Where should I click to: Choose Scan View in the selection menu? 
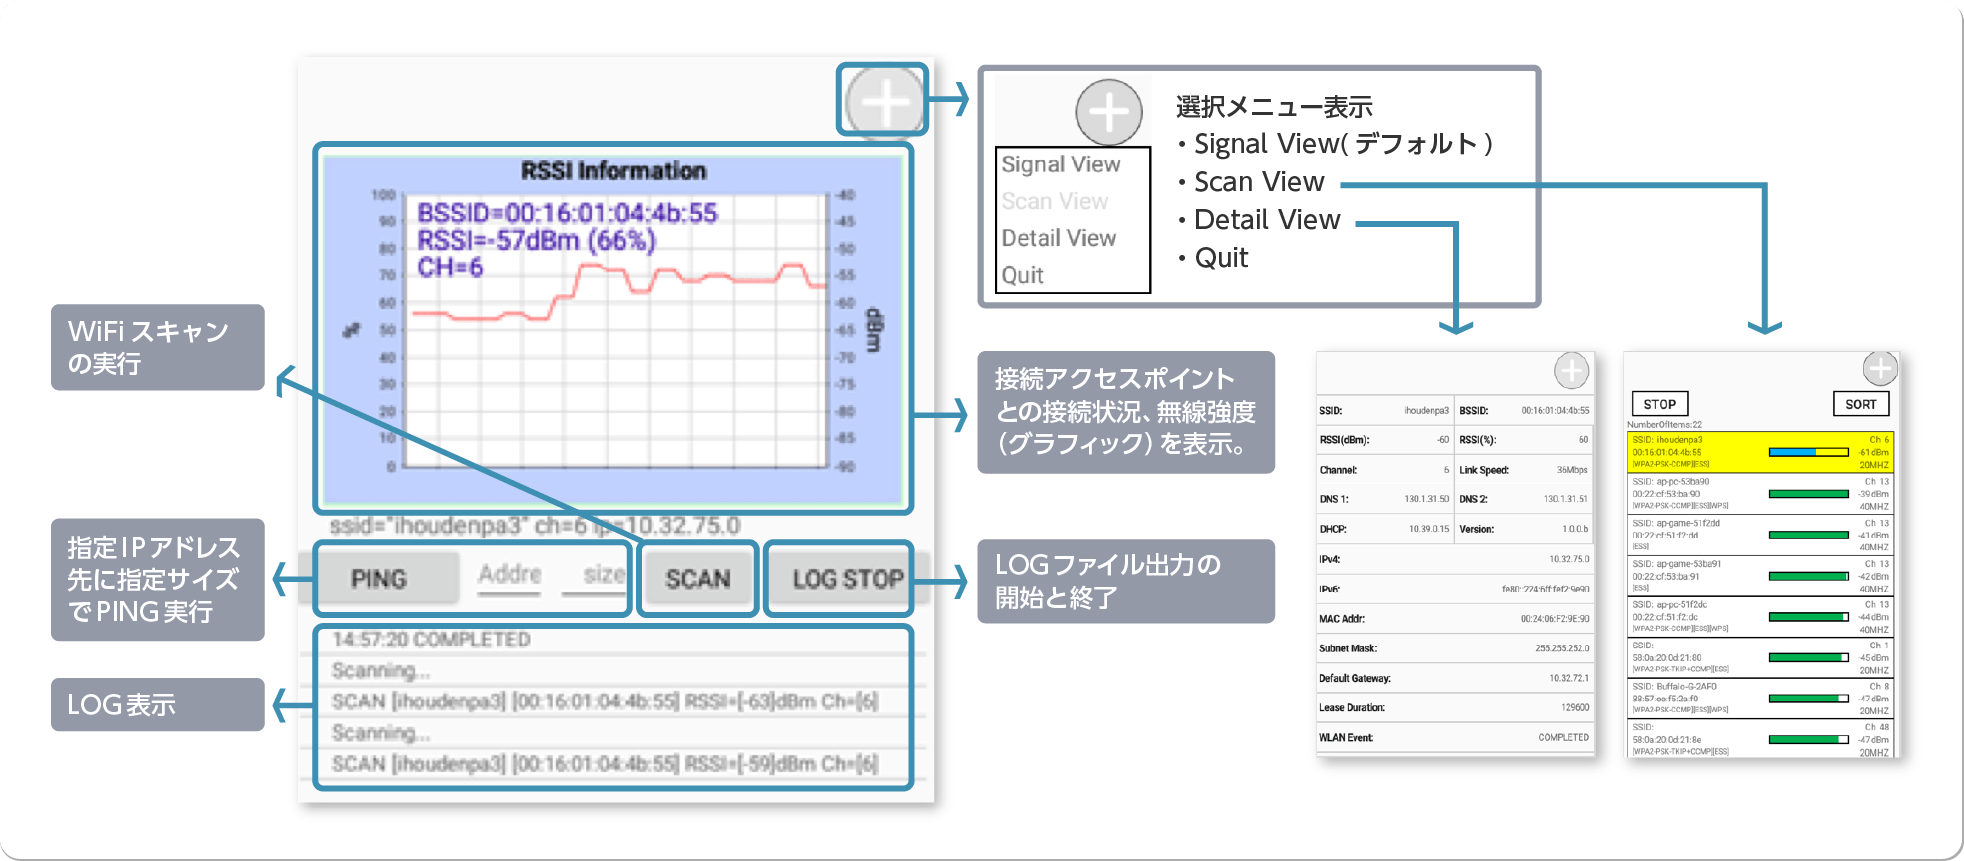tap(1055, 201)
